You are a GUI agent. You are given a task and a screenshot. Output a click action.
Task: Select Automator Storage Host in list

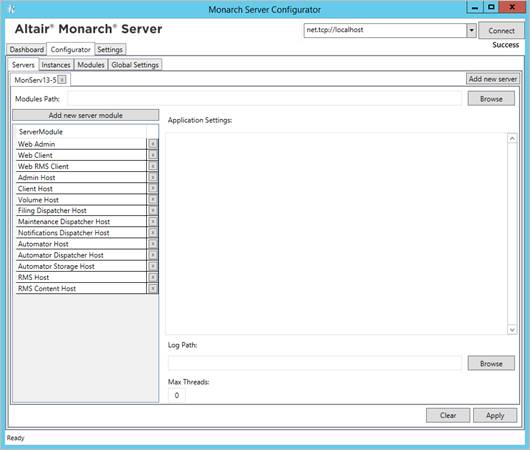(x=81, y=266)
